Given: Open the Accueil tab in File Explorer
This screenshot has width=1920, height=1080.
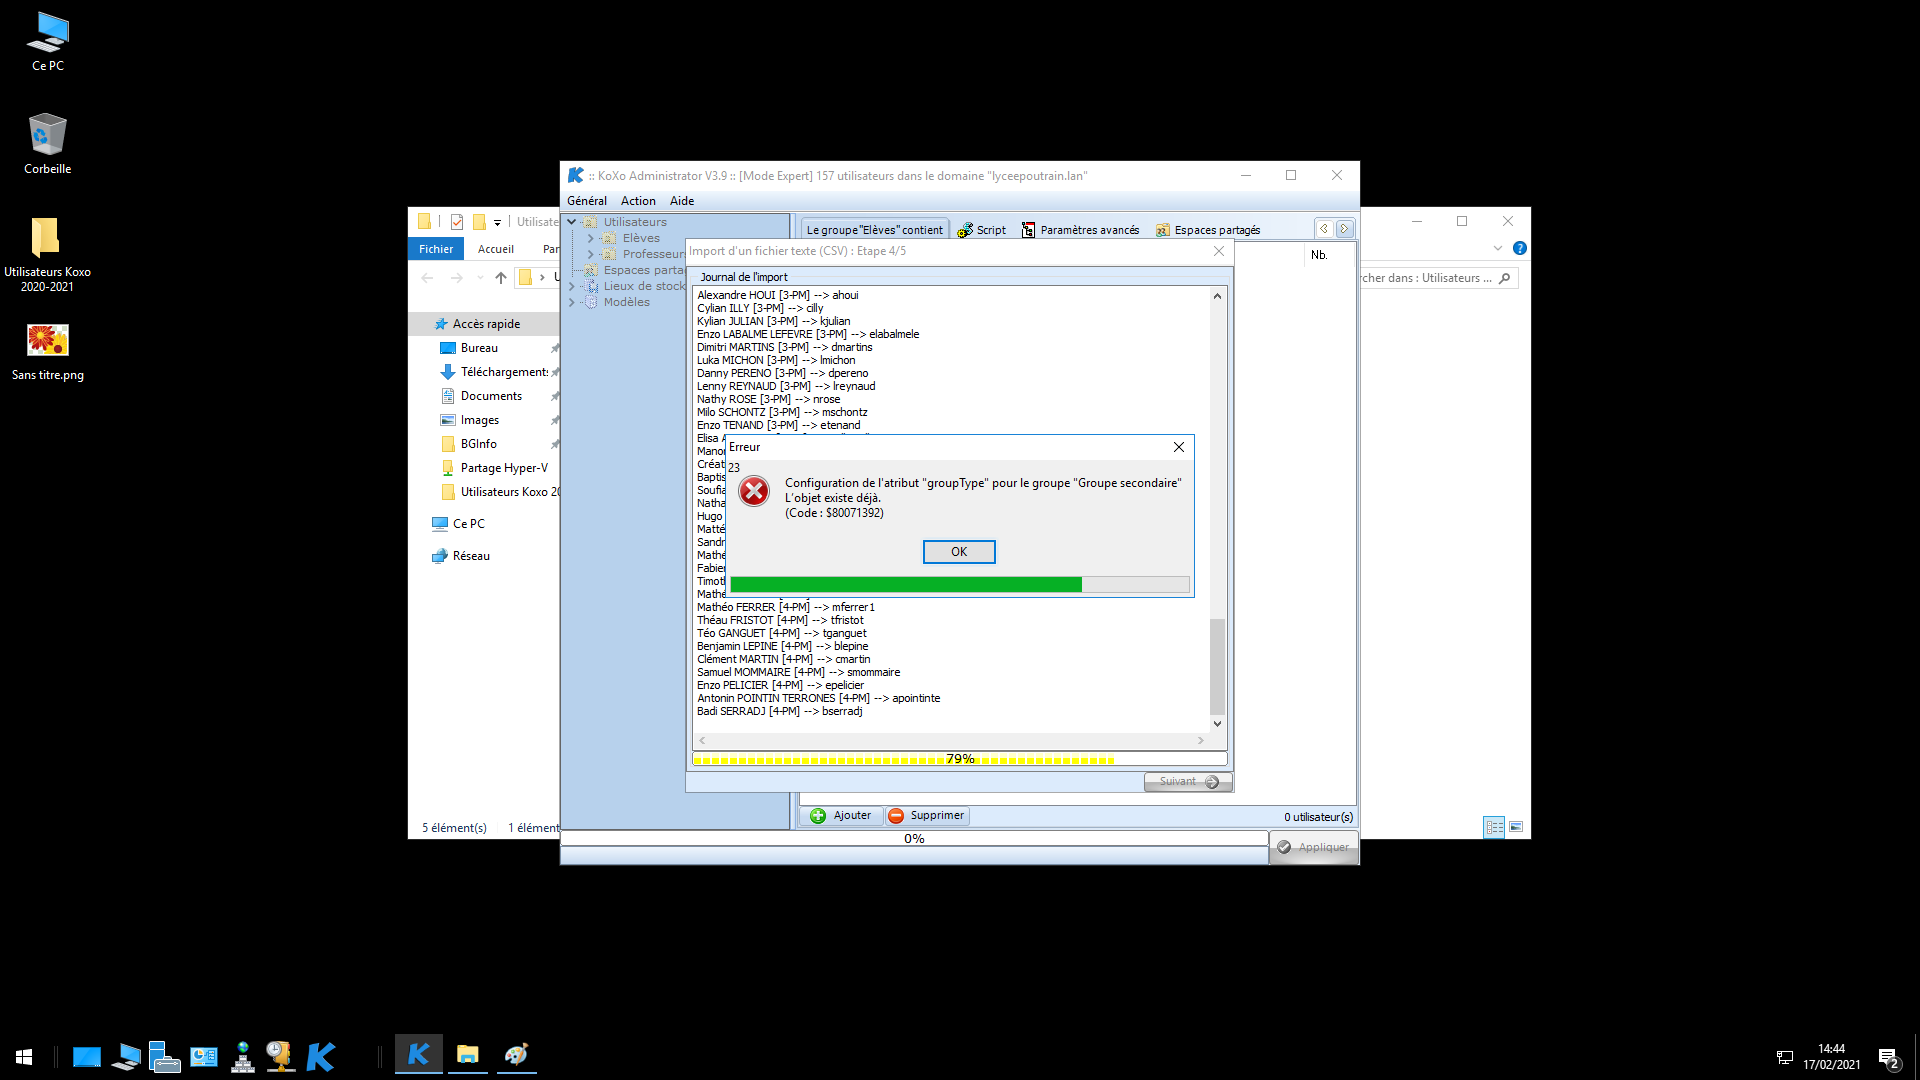Looking at the screenshot, I should click(x=496, y=249).
